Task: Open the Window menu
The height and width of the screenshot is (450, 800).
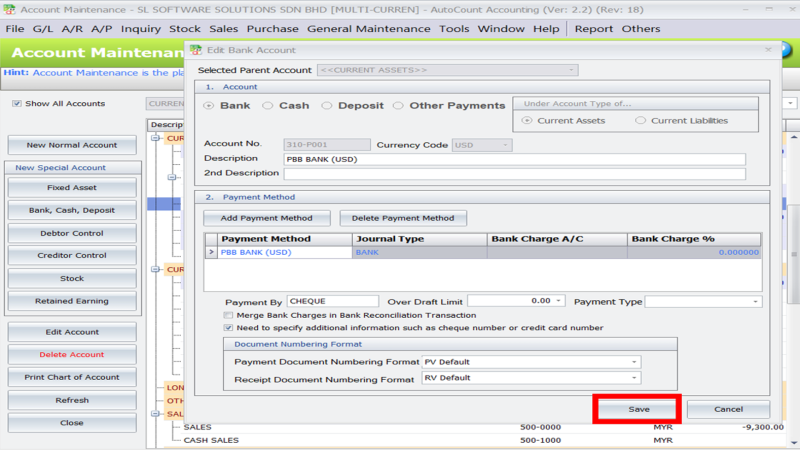Action: coord(501,29)
